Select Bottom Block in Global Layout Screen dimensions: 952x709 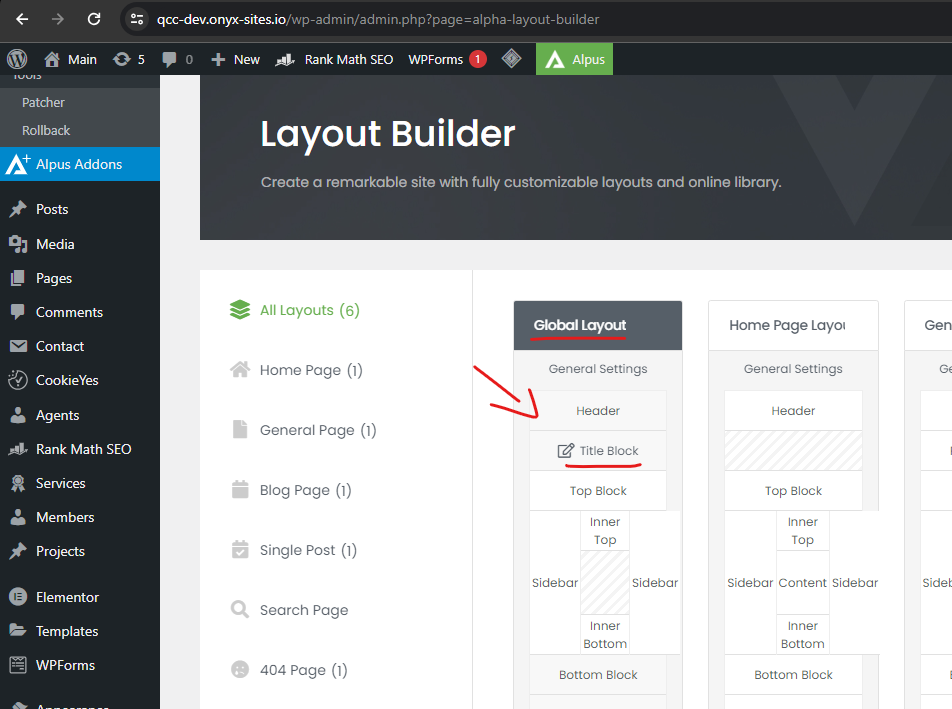point(598,675)
